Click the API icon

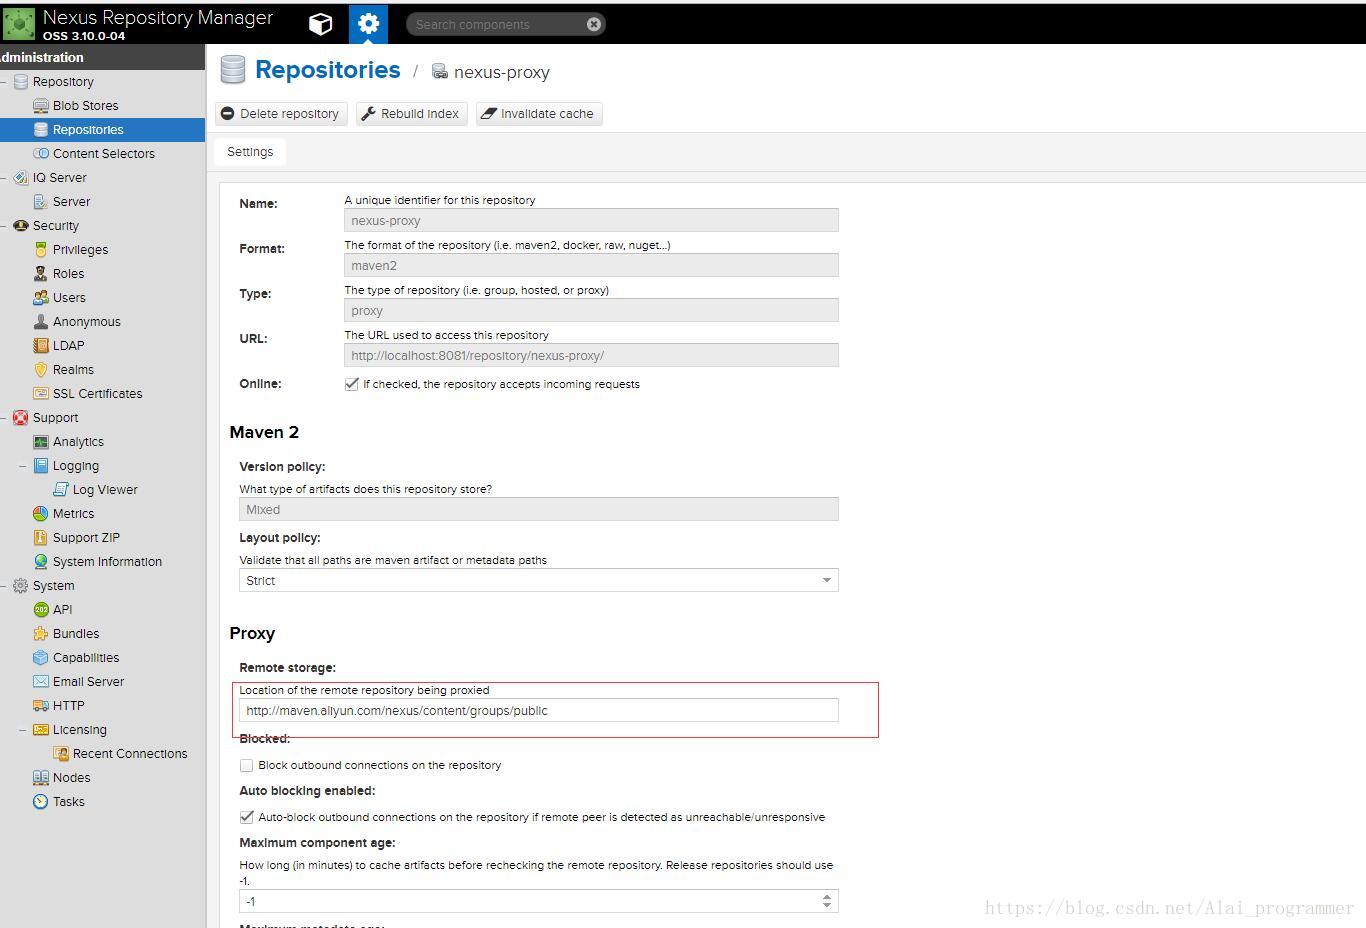coord(40,609)
